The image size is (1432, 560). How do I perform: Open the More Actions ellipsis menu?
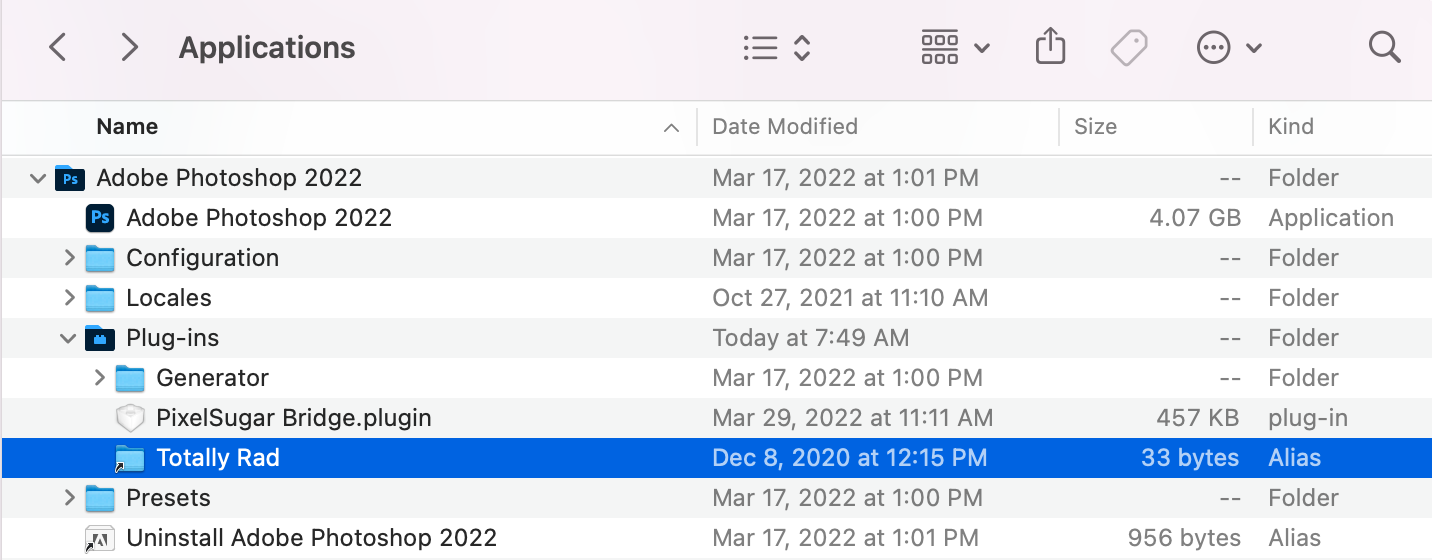click(1229, 47)
